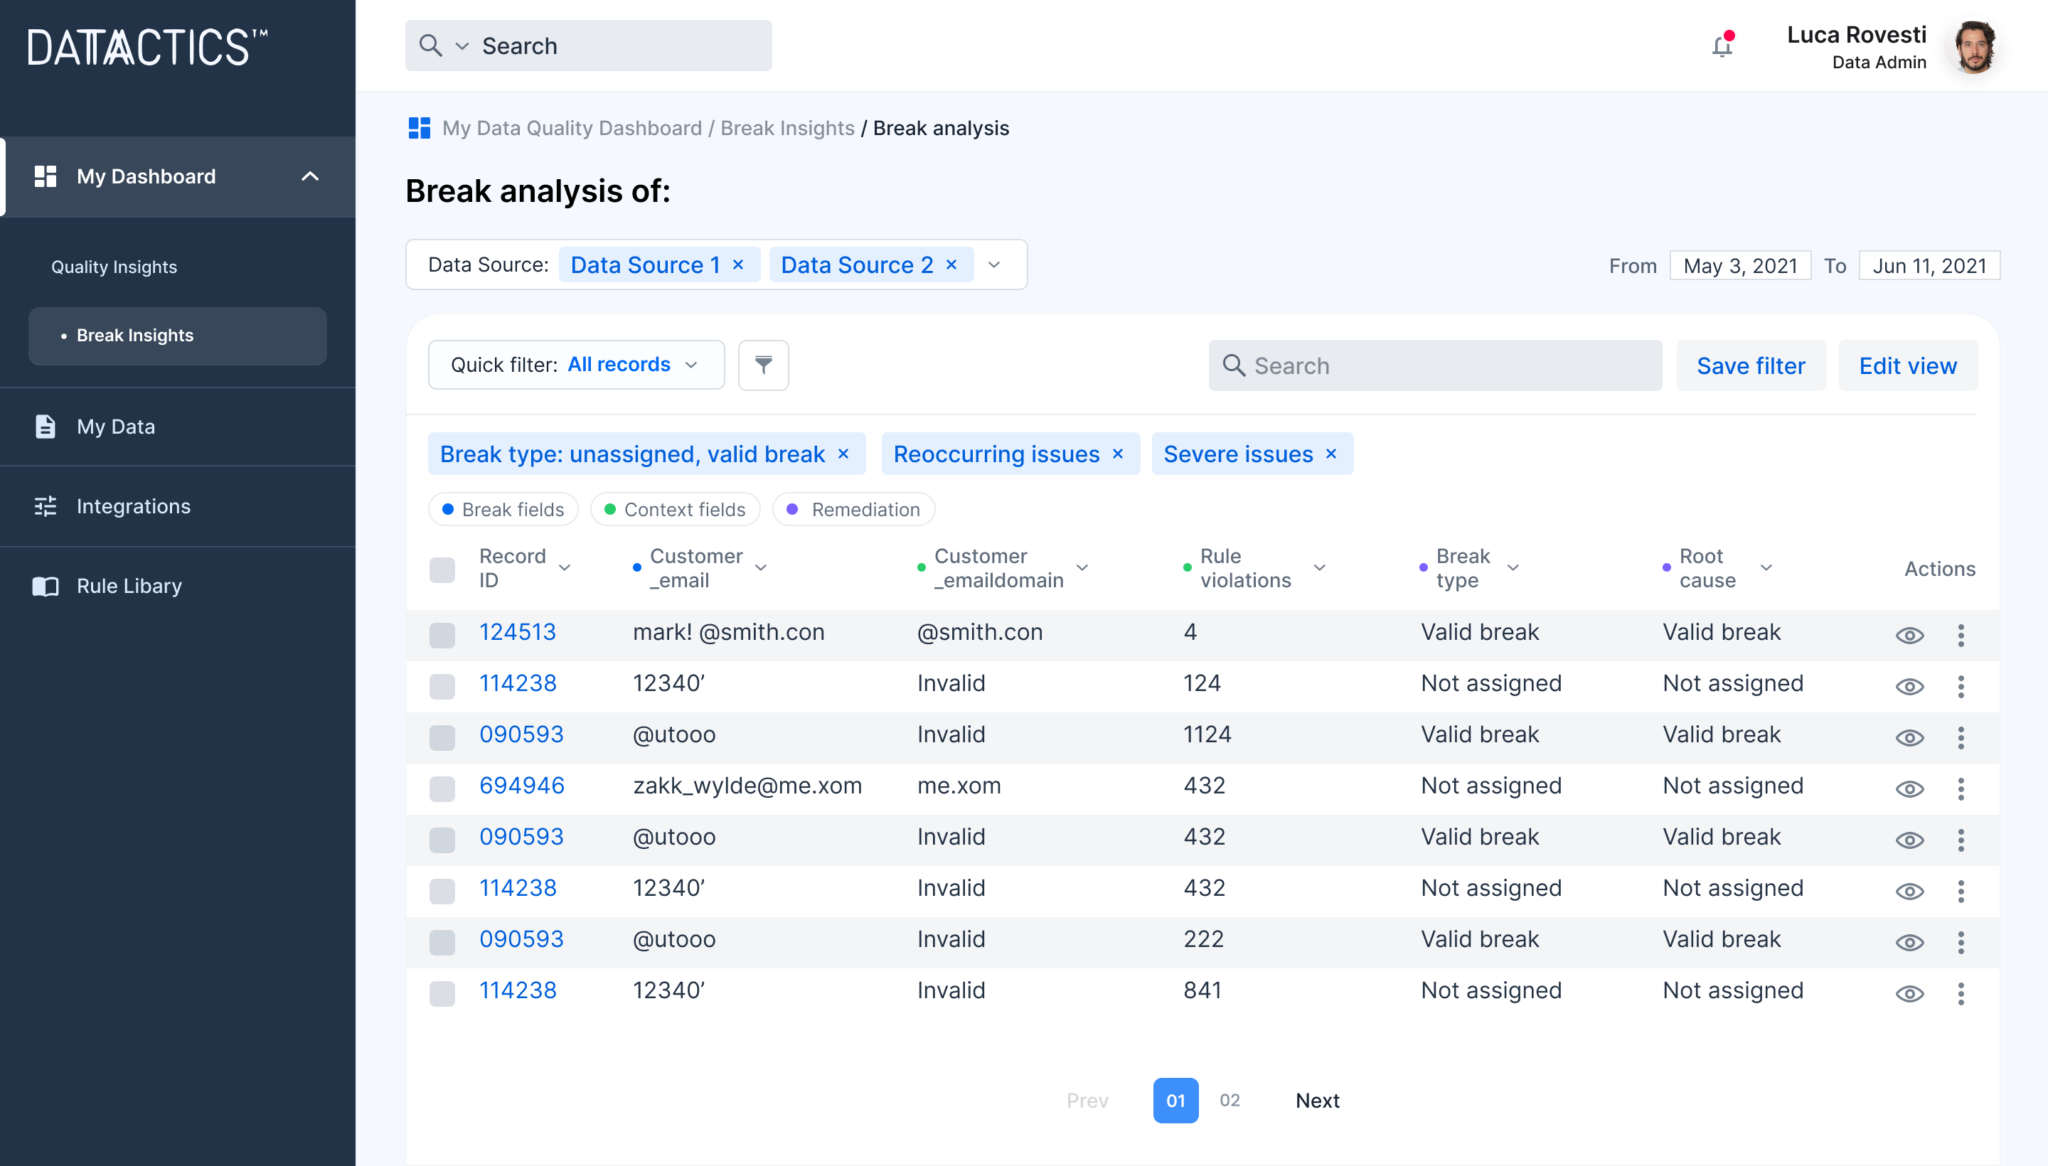This screenshot has height=1166, width=2048.
Task: Open the Rule Libary book icon
Action: click(x=45, y=586)
